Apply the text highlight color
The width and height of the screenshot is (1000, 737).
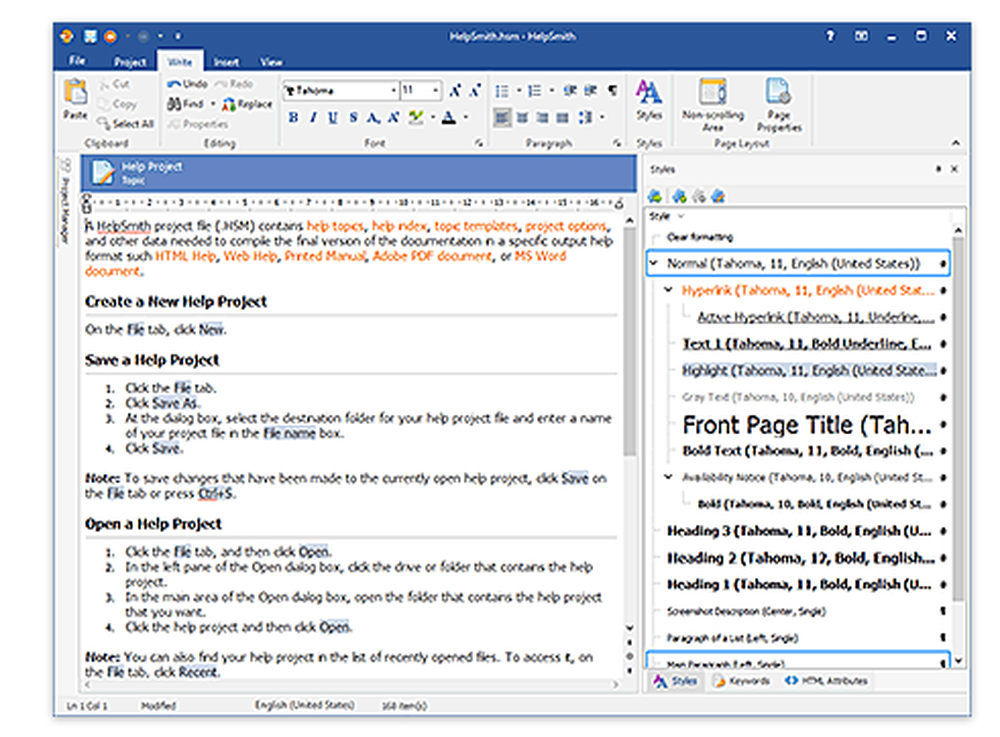click(416, 117)
